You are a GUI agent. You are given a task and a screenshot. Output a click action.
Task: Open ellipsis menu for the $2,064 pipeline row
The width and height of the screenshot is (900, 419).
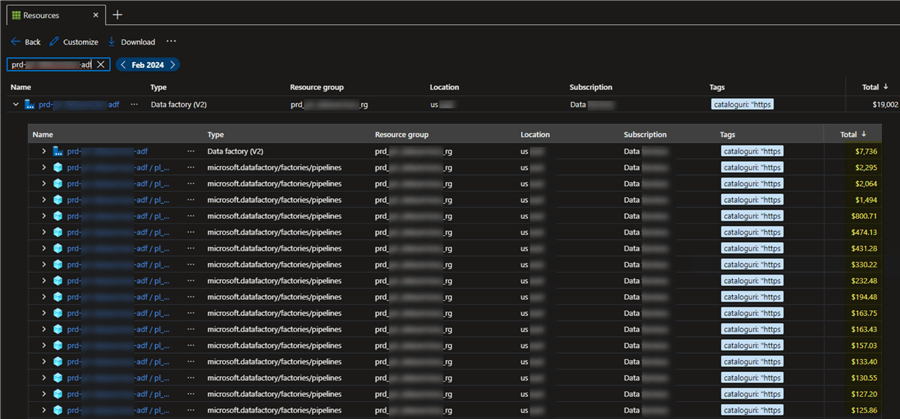pos(191,183)
